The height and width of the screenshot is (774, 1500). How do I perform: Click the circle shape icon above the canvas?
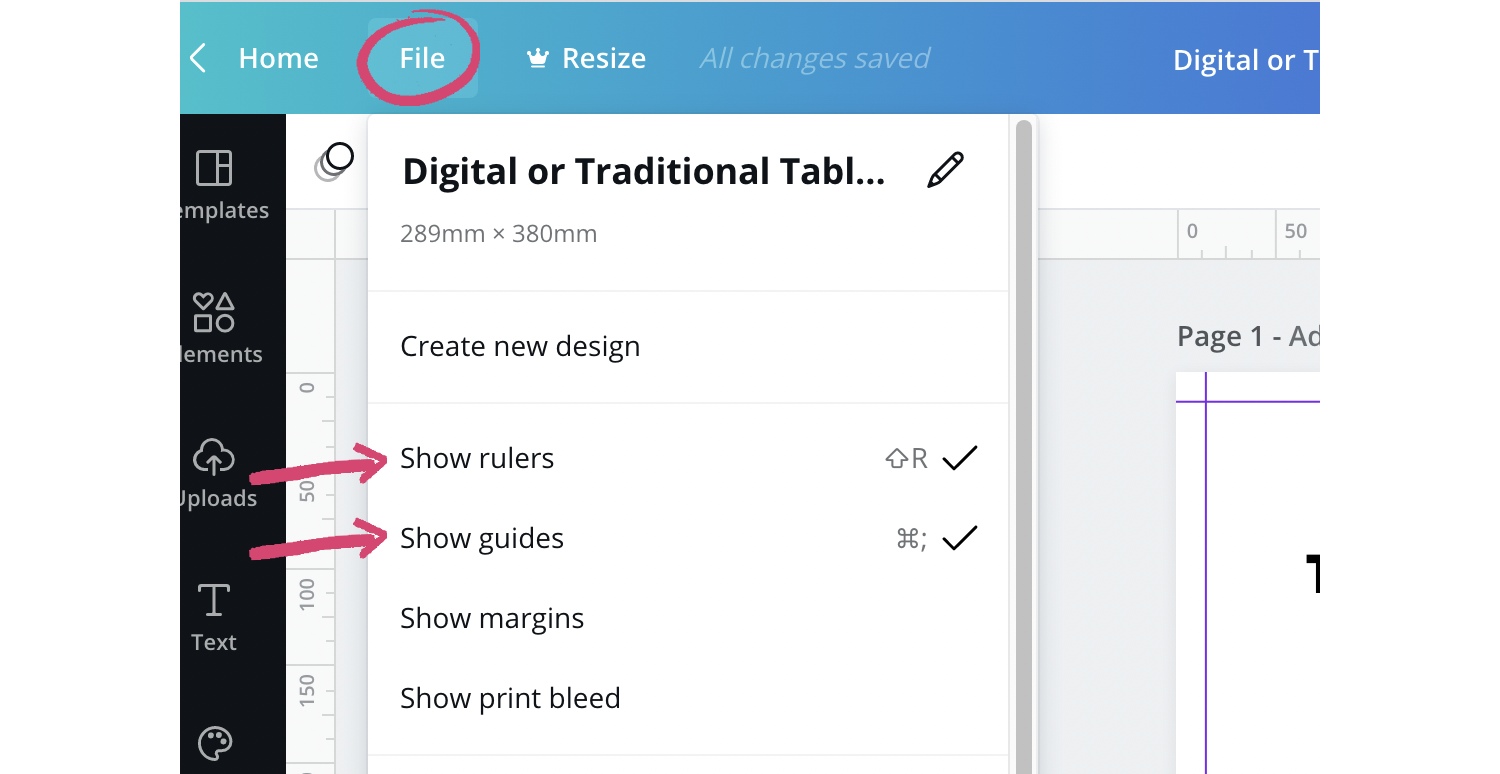pyautogui.click(x=335, y=160)
